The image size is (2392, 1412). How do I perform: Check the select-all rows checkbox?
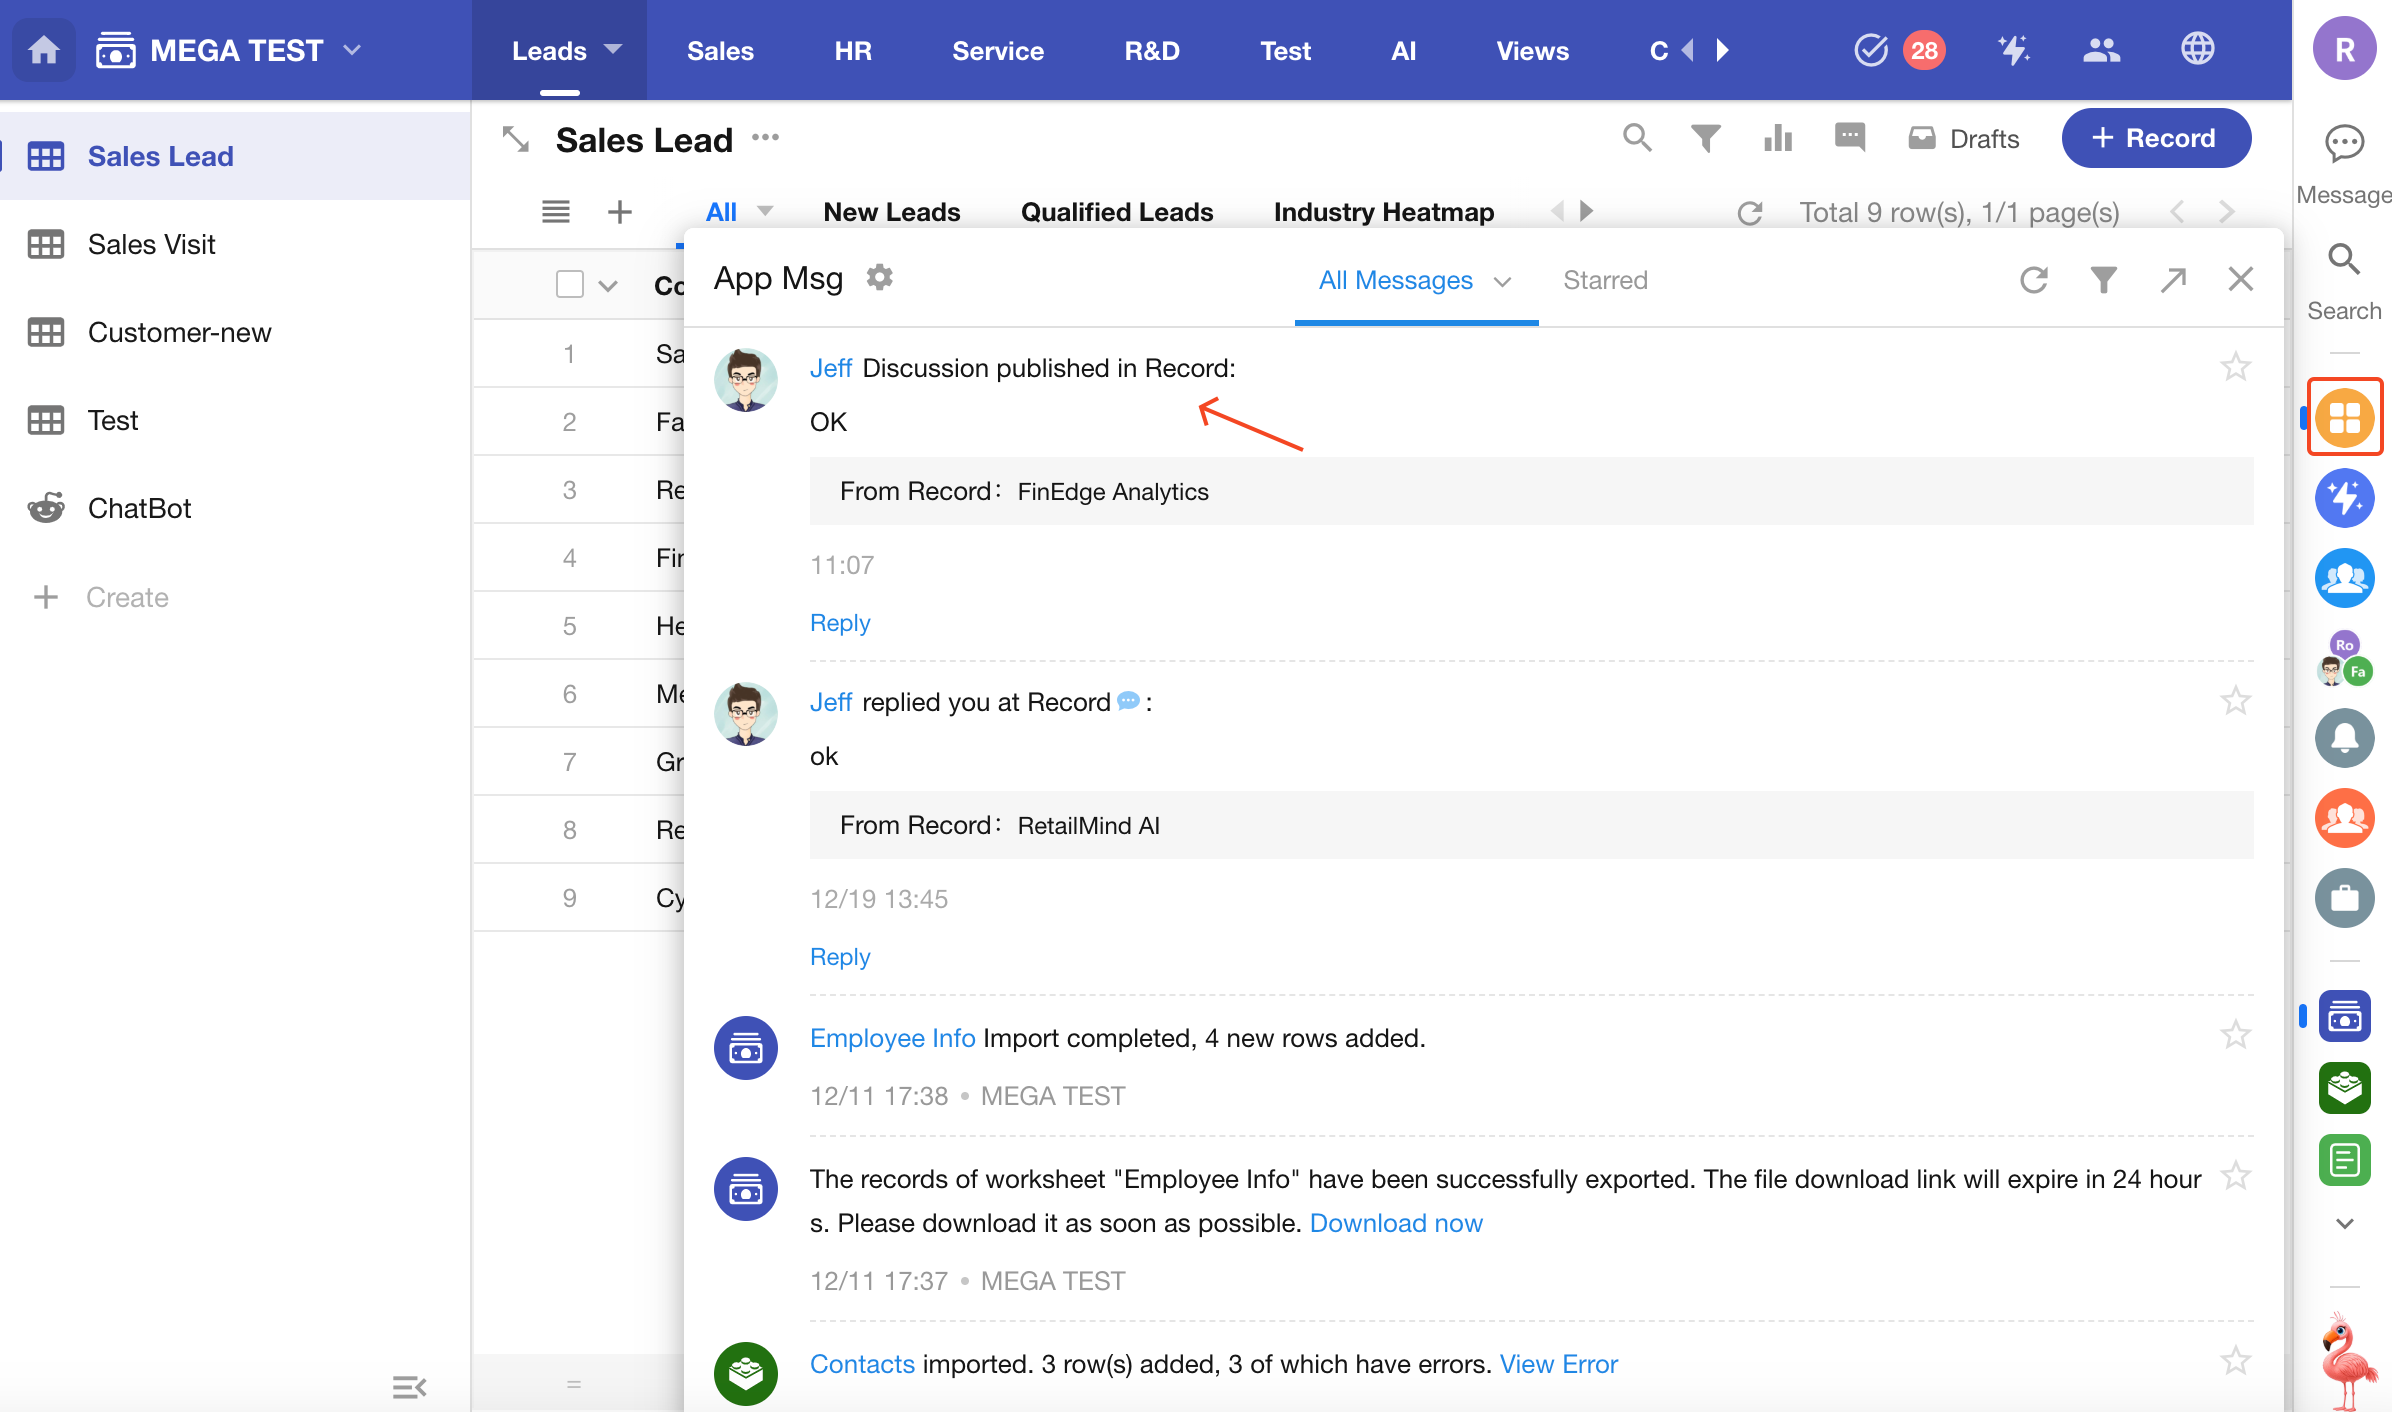570,285
